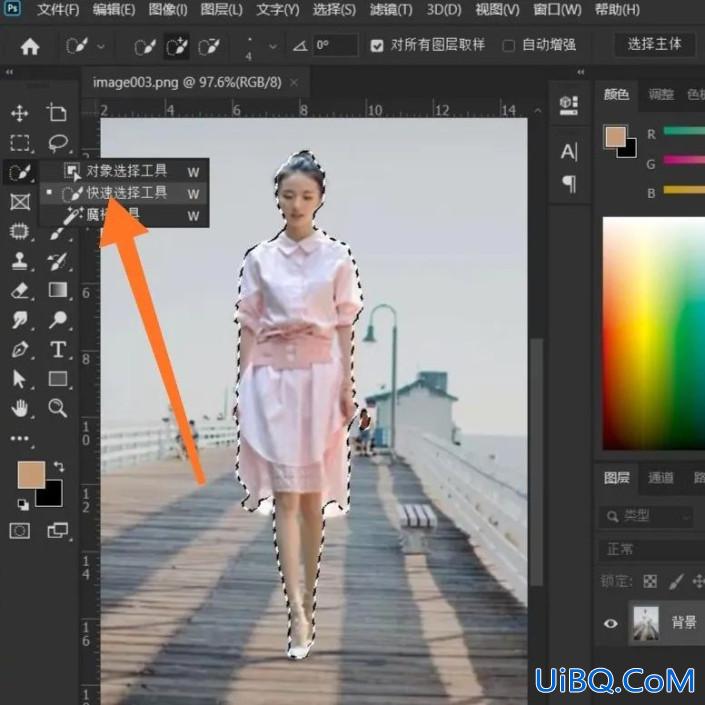Open layer blend mode 正常 dropdown
Screen dimensions: 705x705
pyautogui.click(x=651, y=549)
